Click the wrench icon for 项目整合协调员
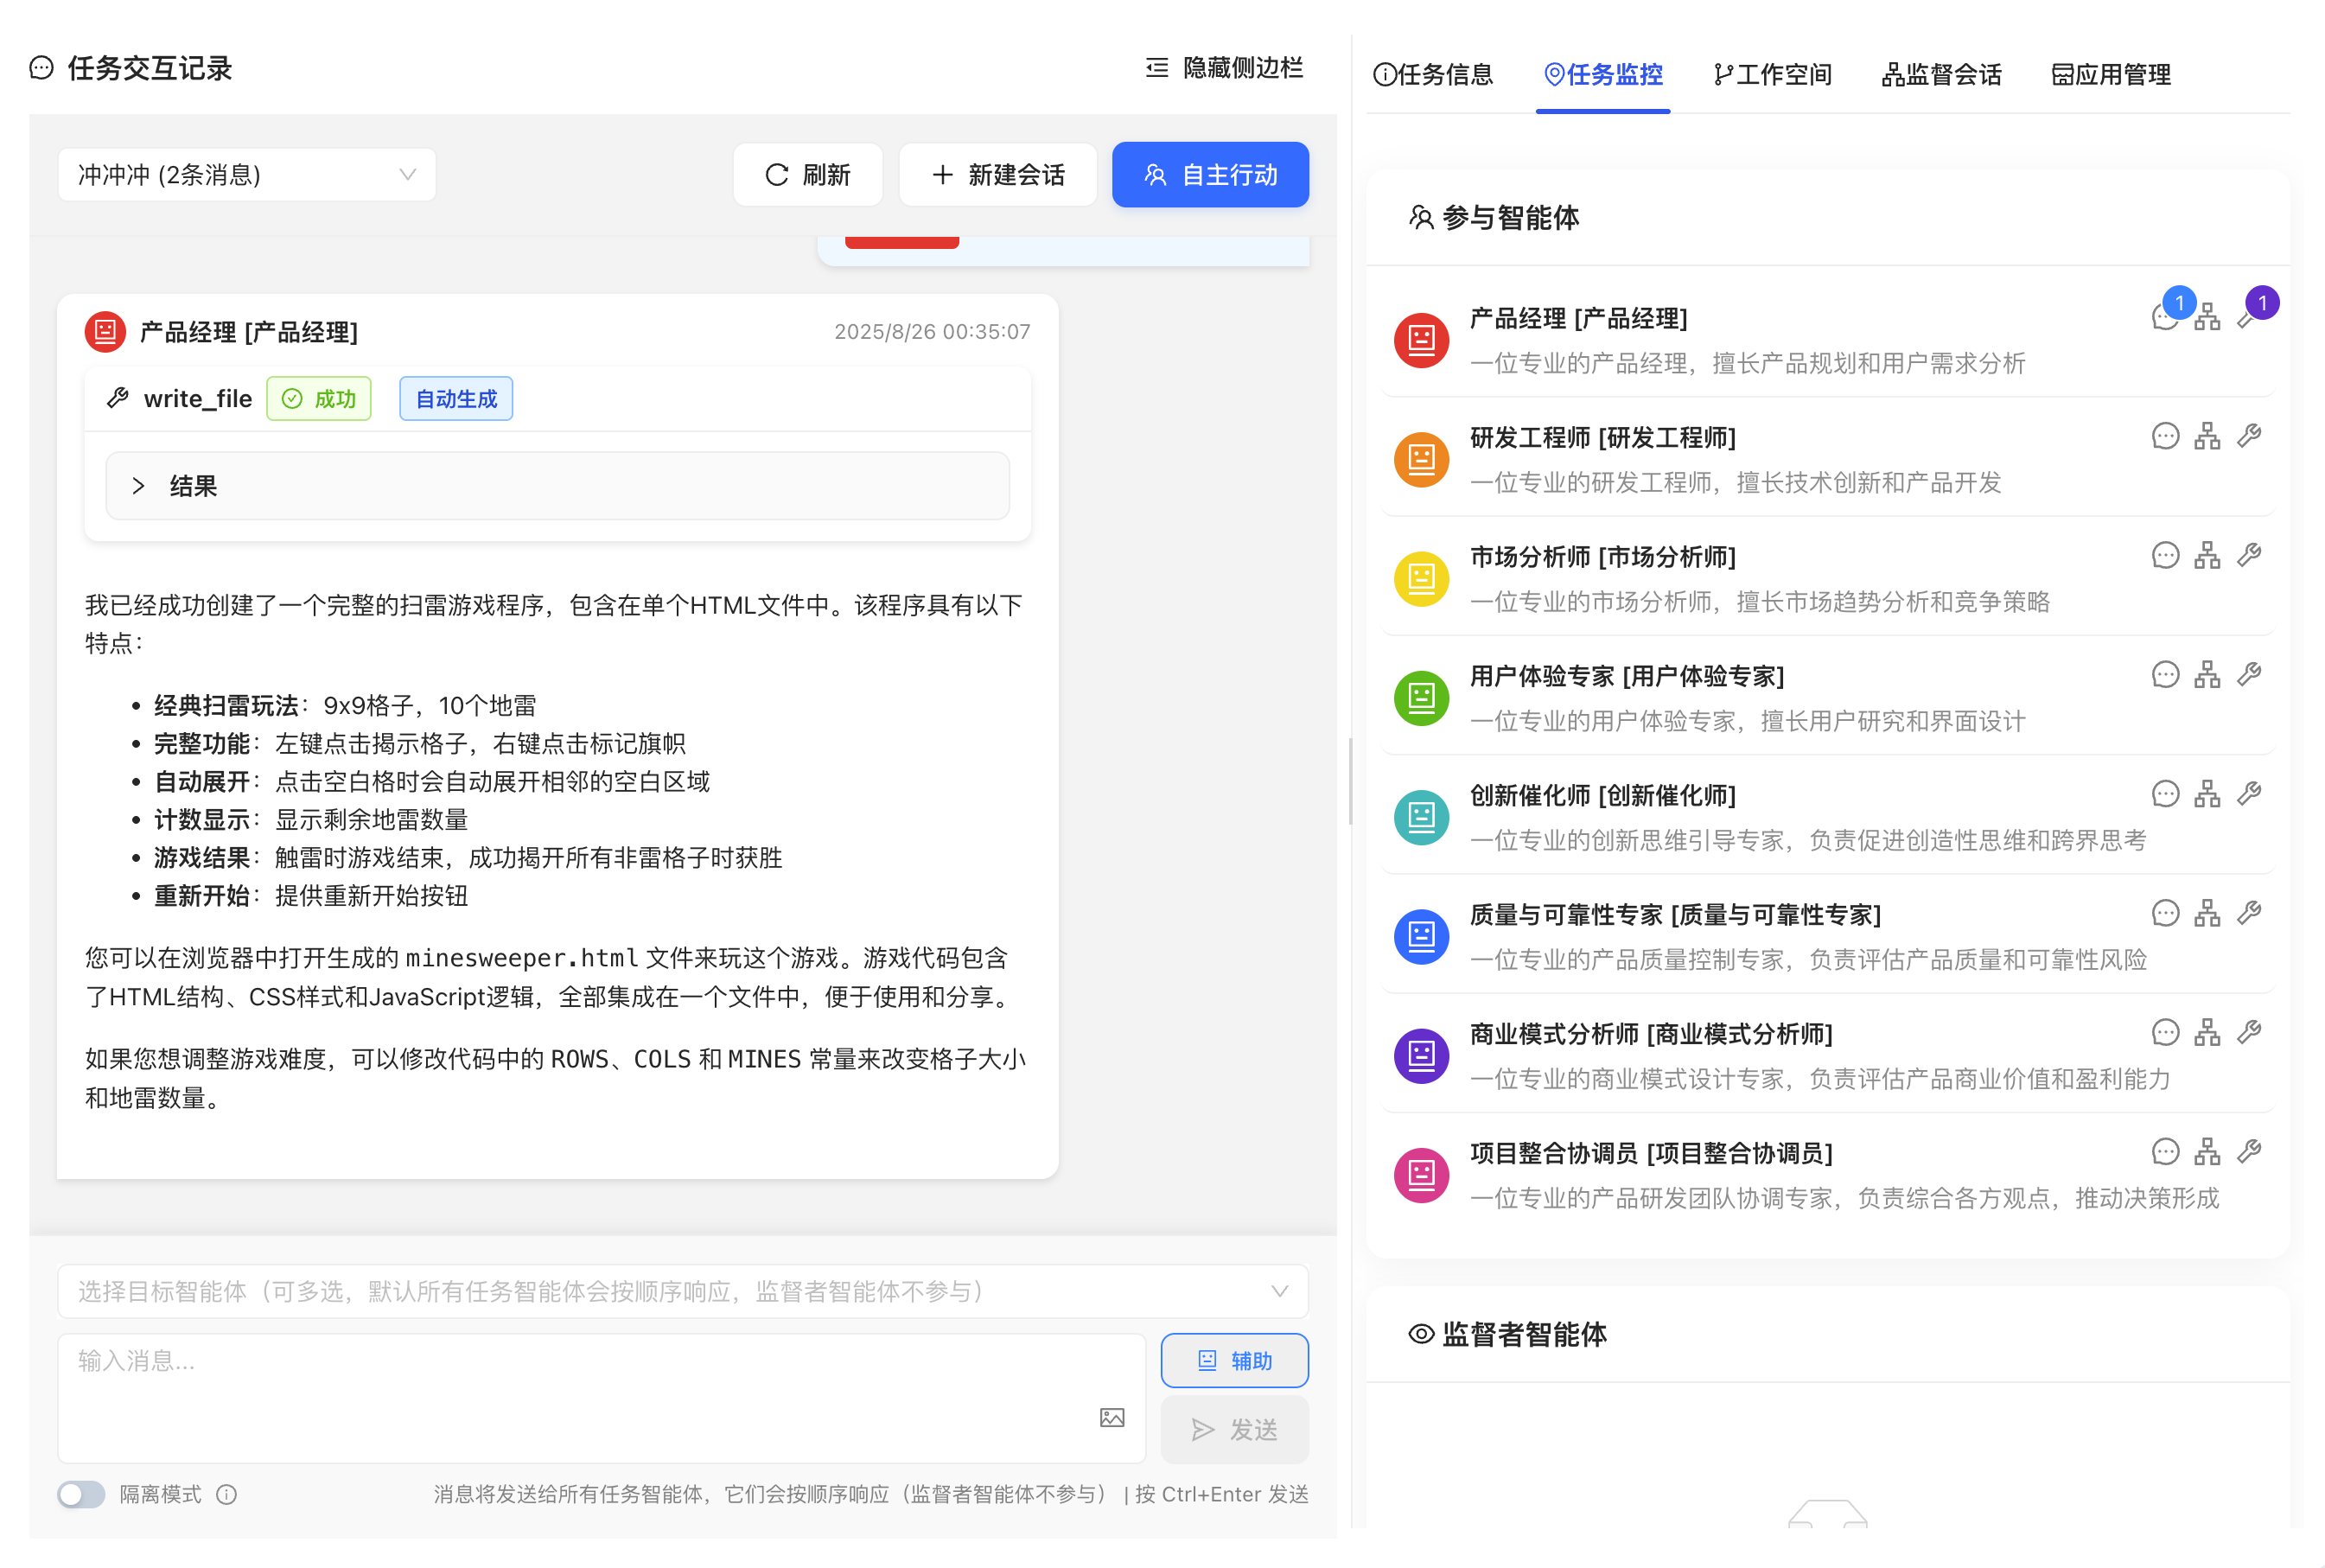This screenshot has height=1568, width=2325. pos(2250,1151)
